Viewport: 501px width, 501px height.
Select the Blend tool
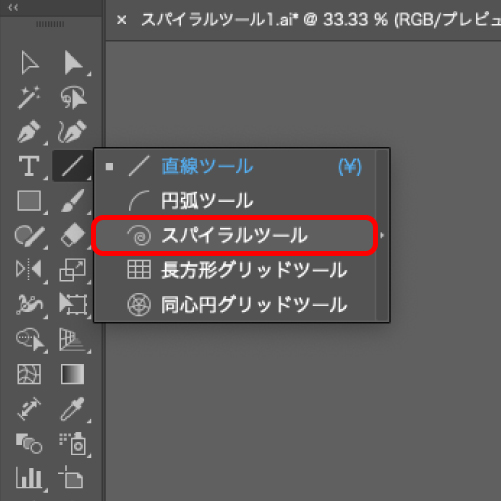click(29, 443)
